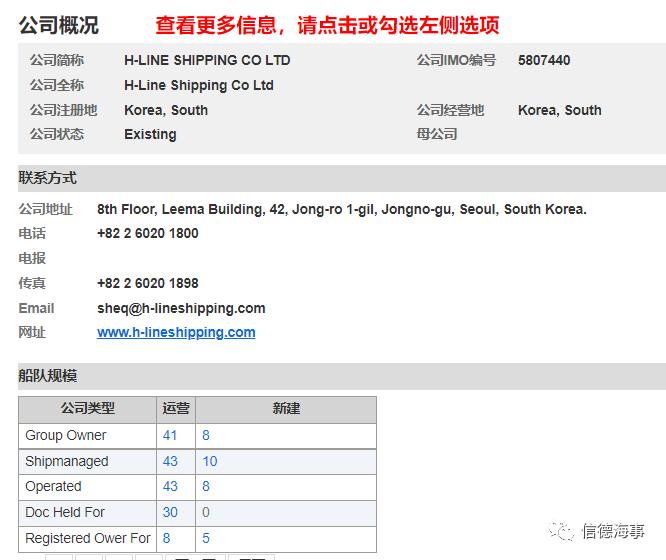Viewport: 666px width, 560px height.
Task: Select the company address 8th Floor, Leema Building
Action: click(x=342, y=209)
